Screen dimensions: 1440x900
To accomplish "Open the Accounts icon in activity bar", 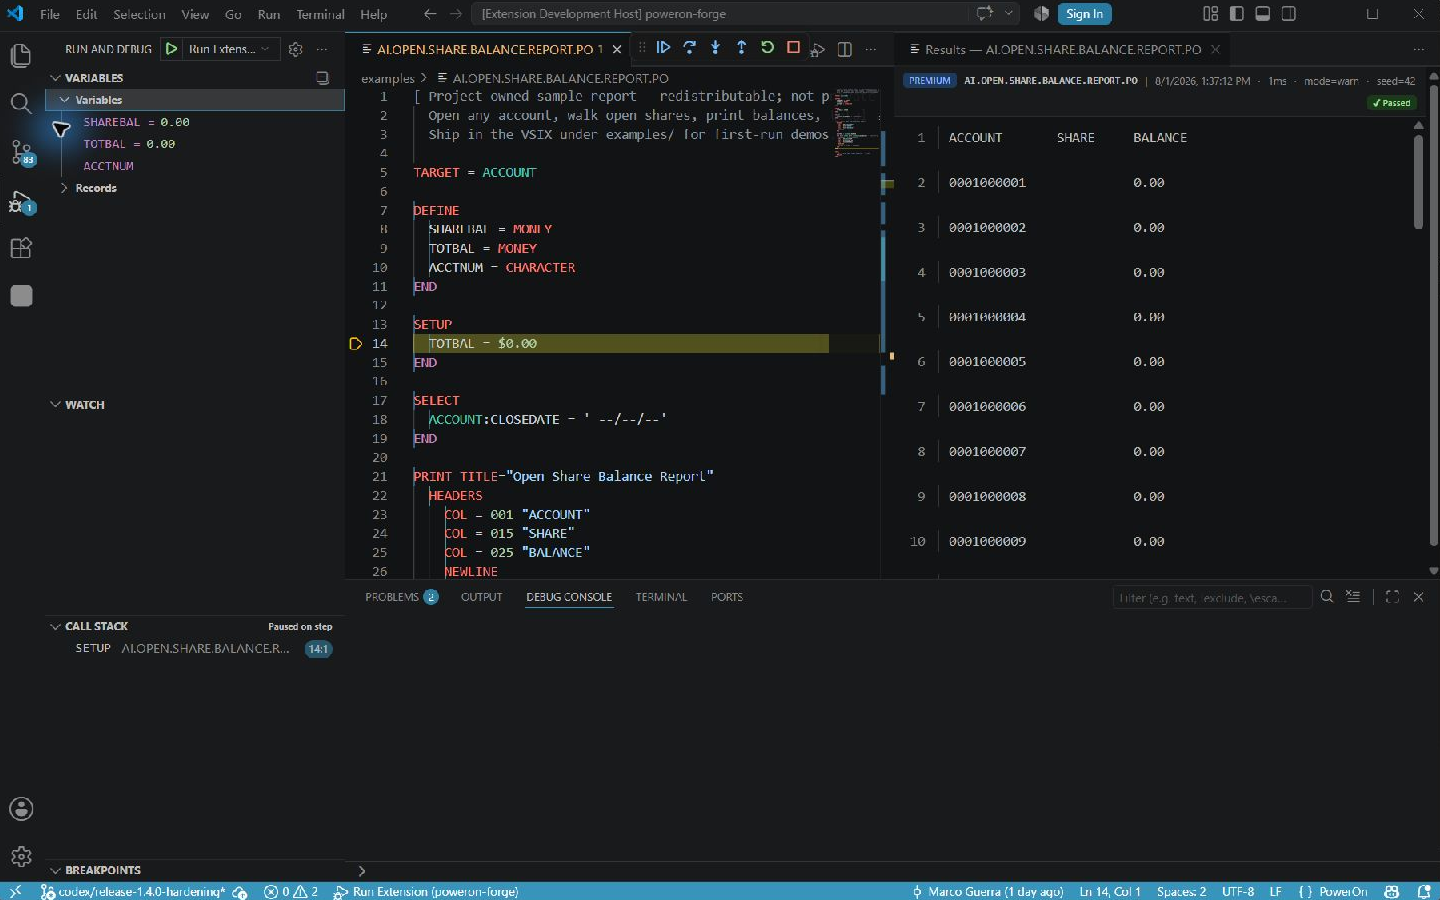I will [x=21, y=809].
